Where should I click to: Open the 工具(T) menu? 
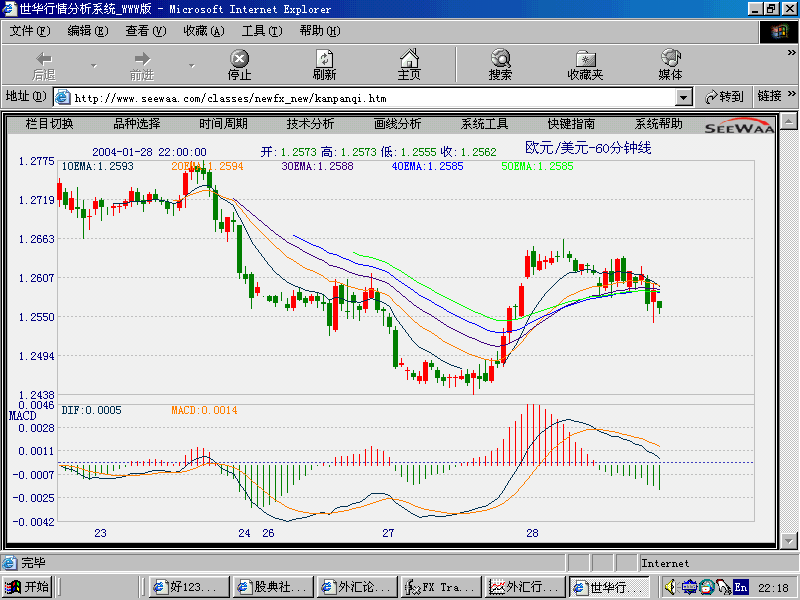tap(262, 31)
